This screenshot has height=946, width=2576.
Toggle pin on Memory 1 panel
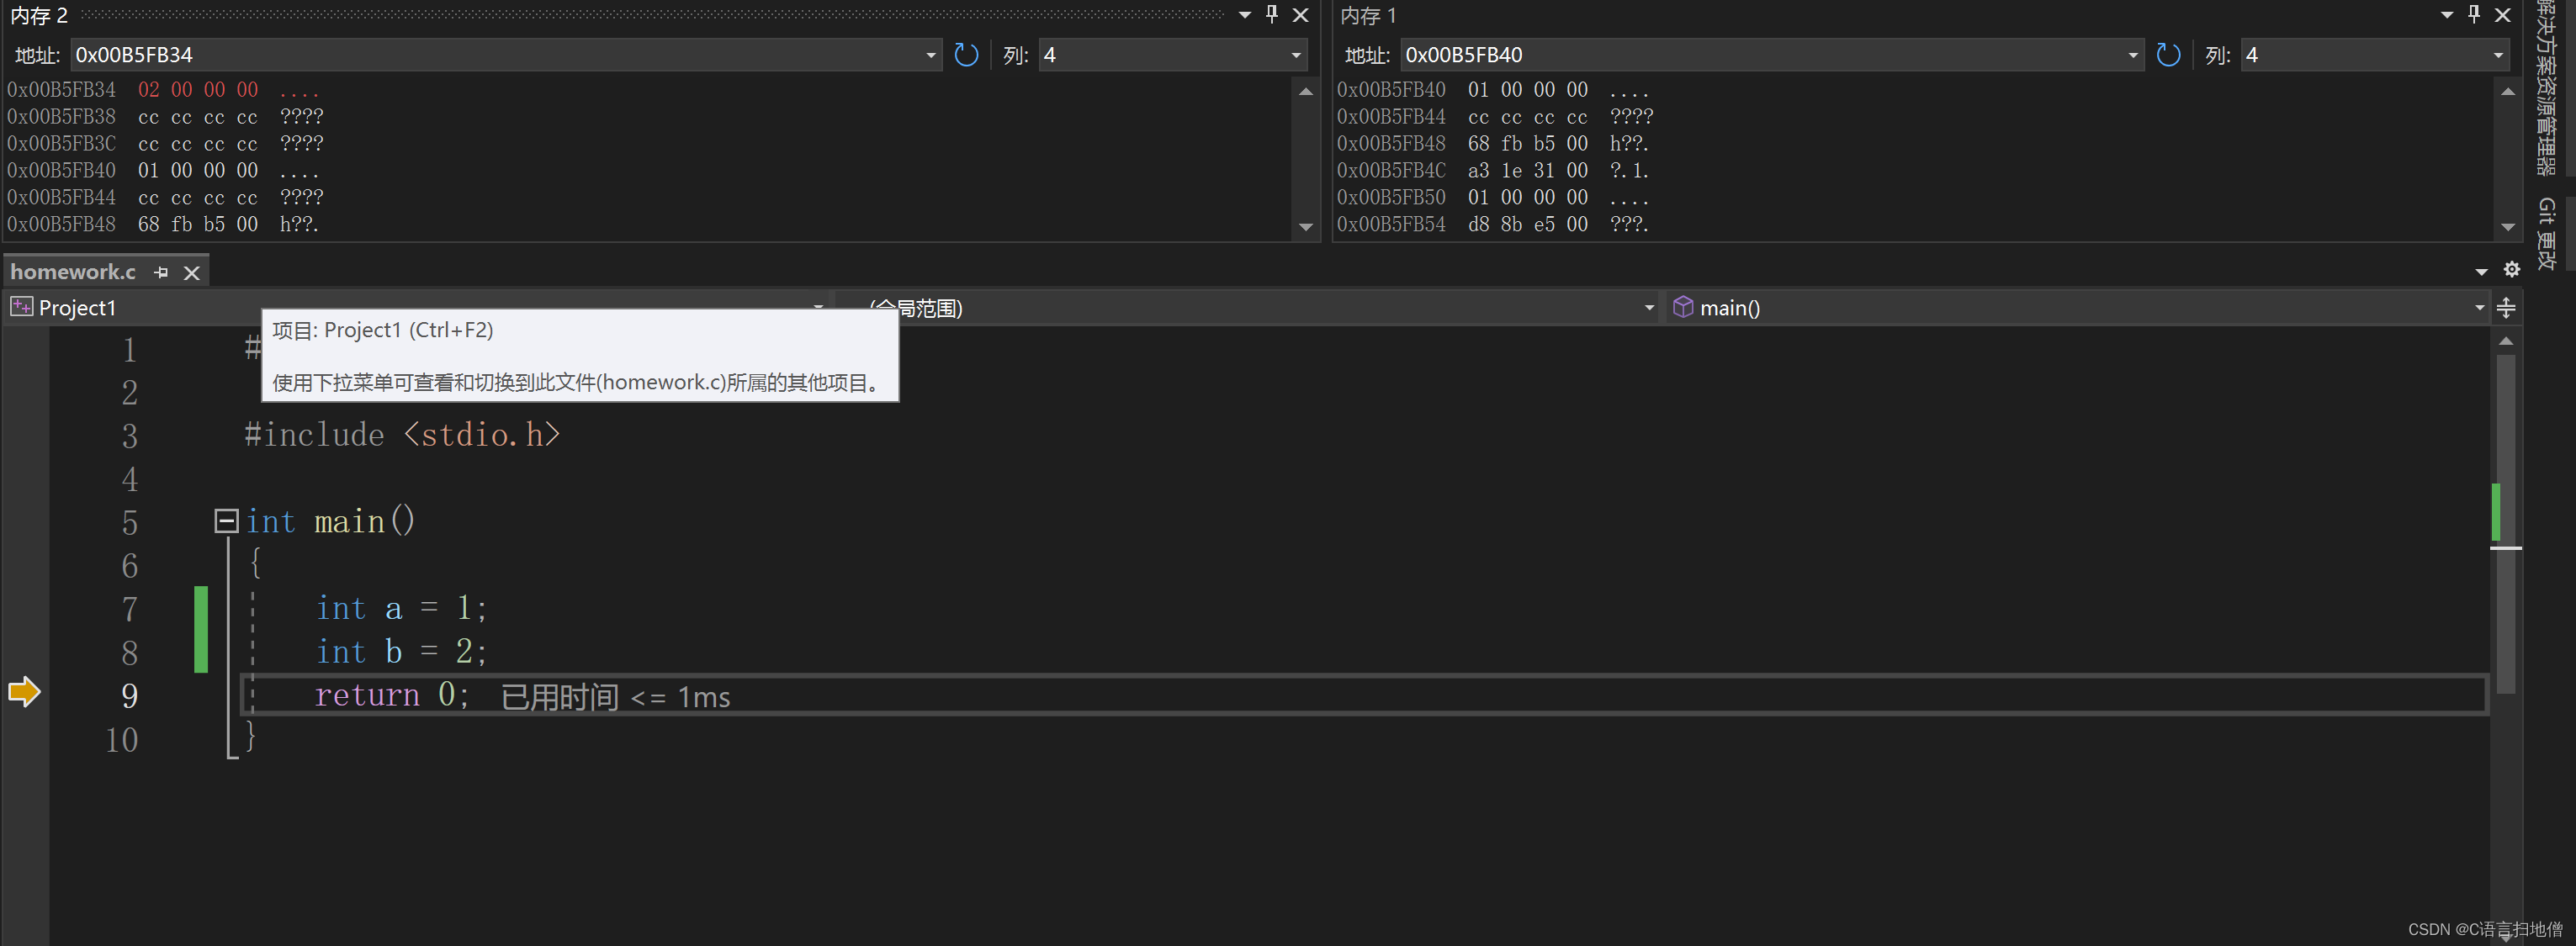click(2473, 14)
